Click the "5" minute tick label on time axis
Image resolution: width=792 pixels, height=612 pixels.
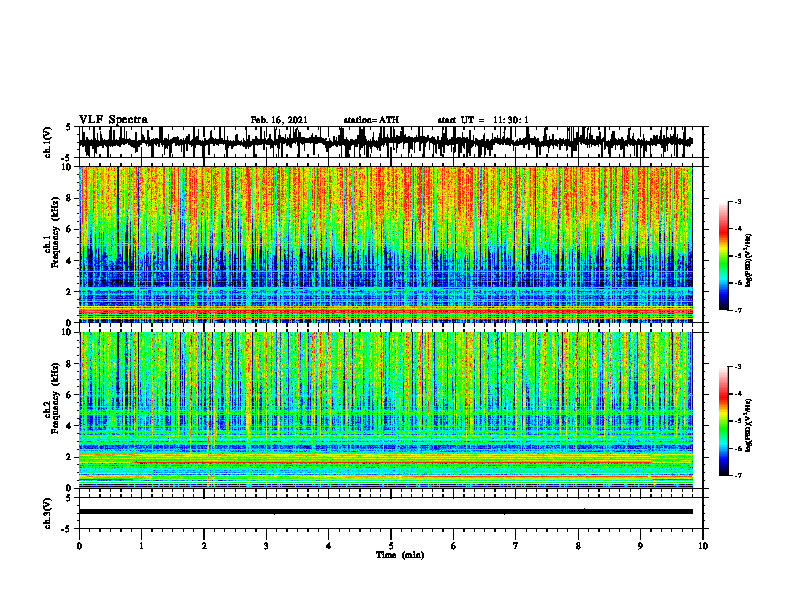391,546
